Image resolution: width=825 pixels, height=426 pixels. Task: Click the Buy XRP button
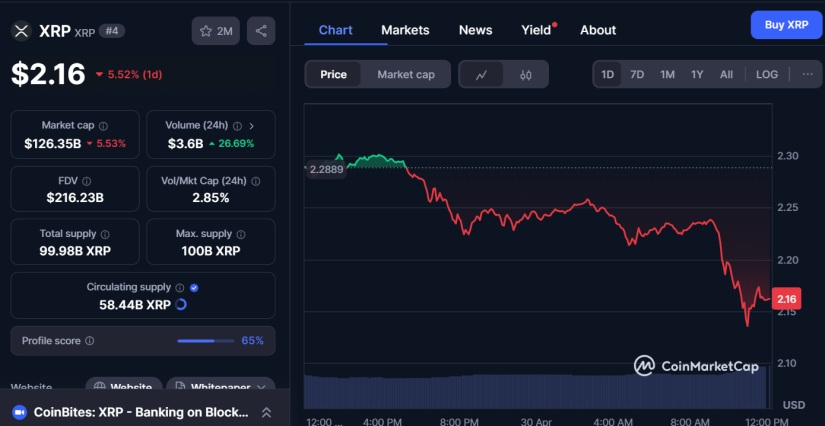(x=786, y=25)
